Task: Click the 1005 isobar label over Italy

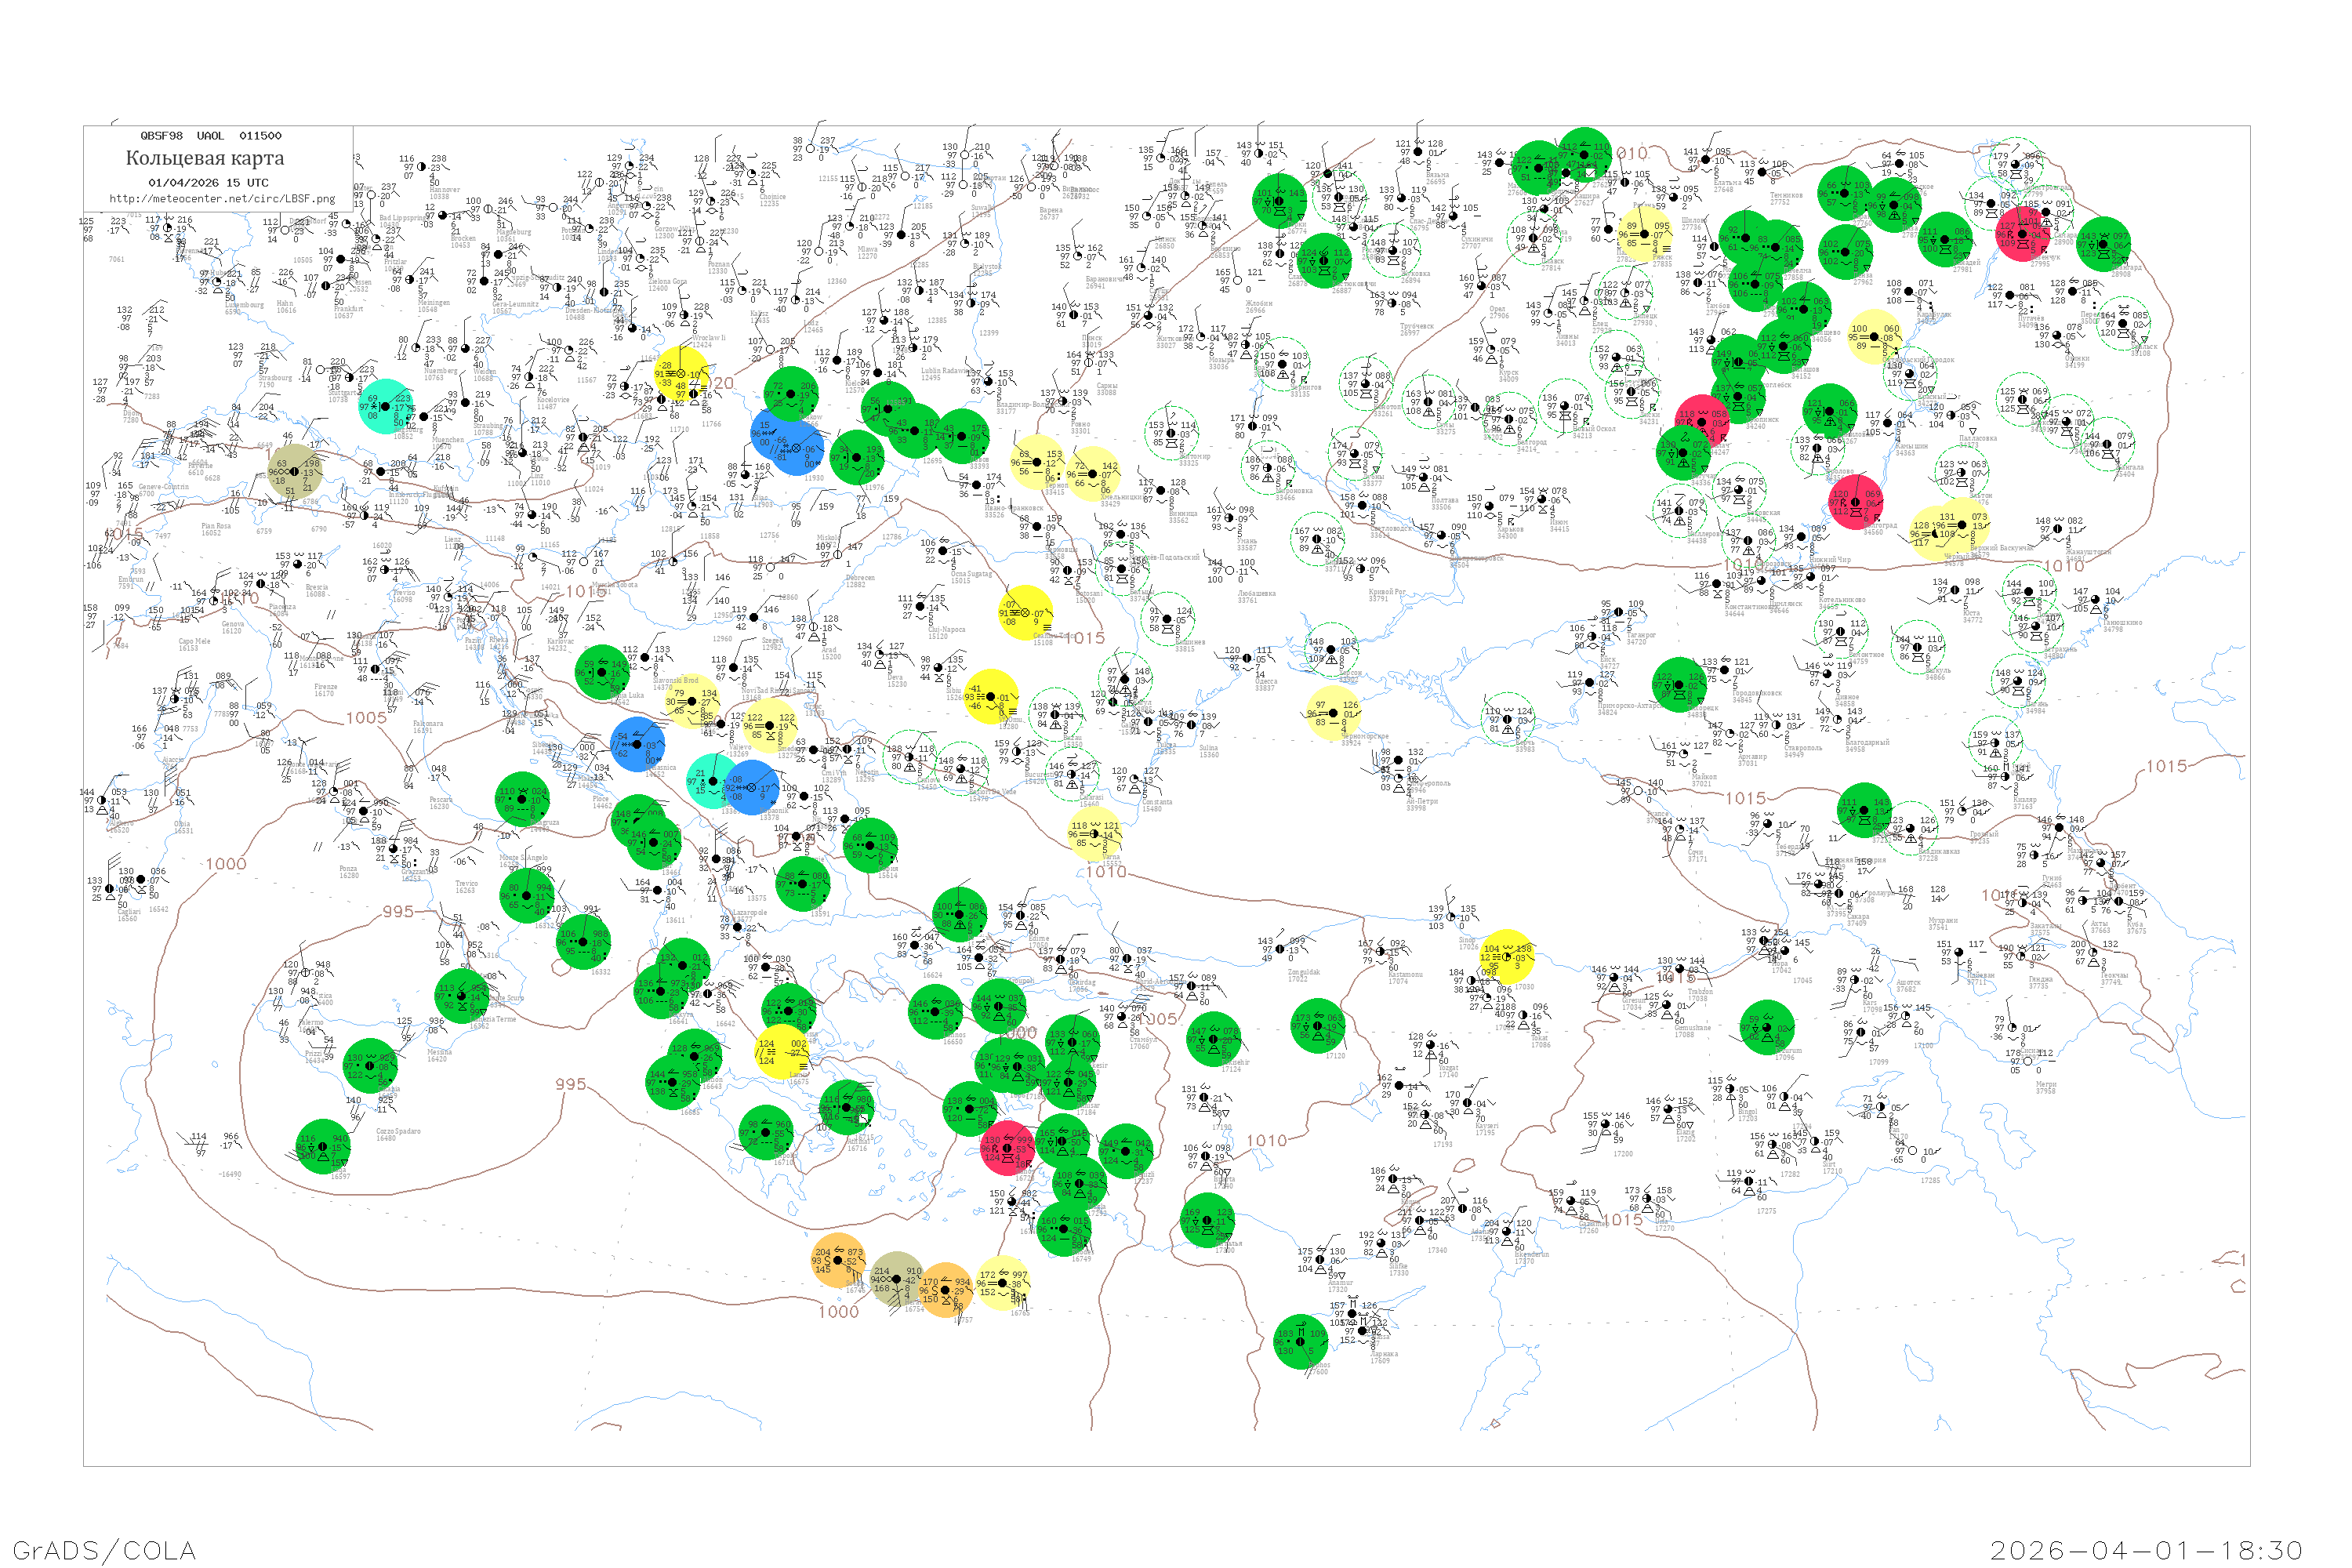Action: [366, 718]
